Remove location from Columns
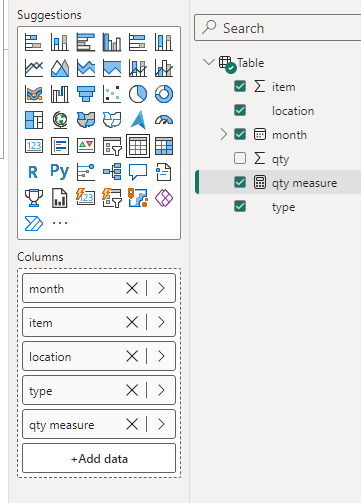Viewport: 361px width, 503px height. 132,356
